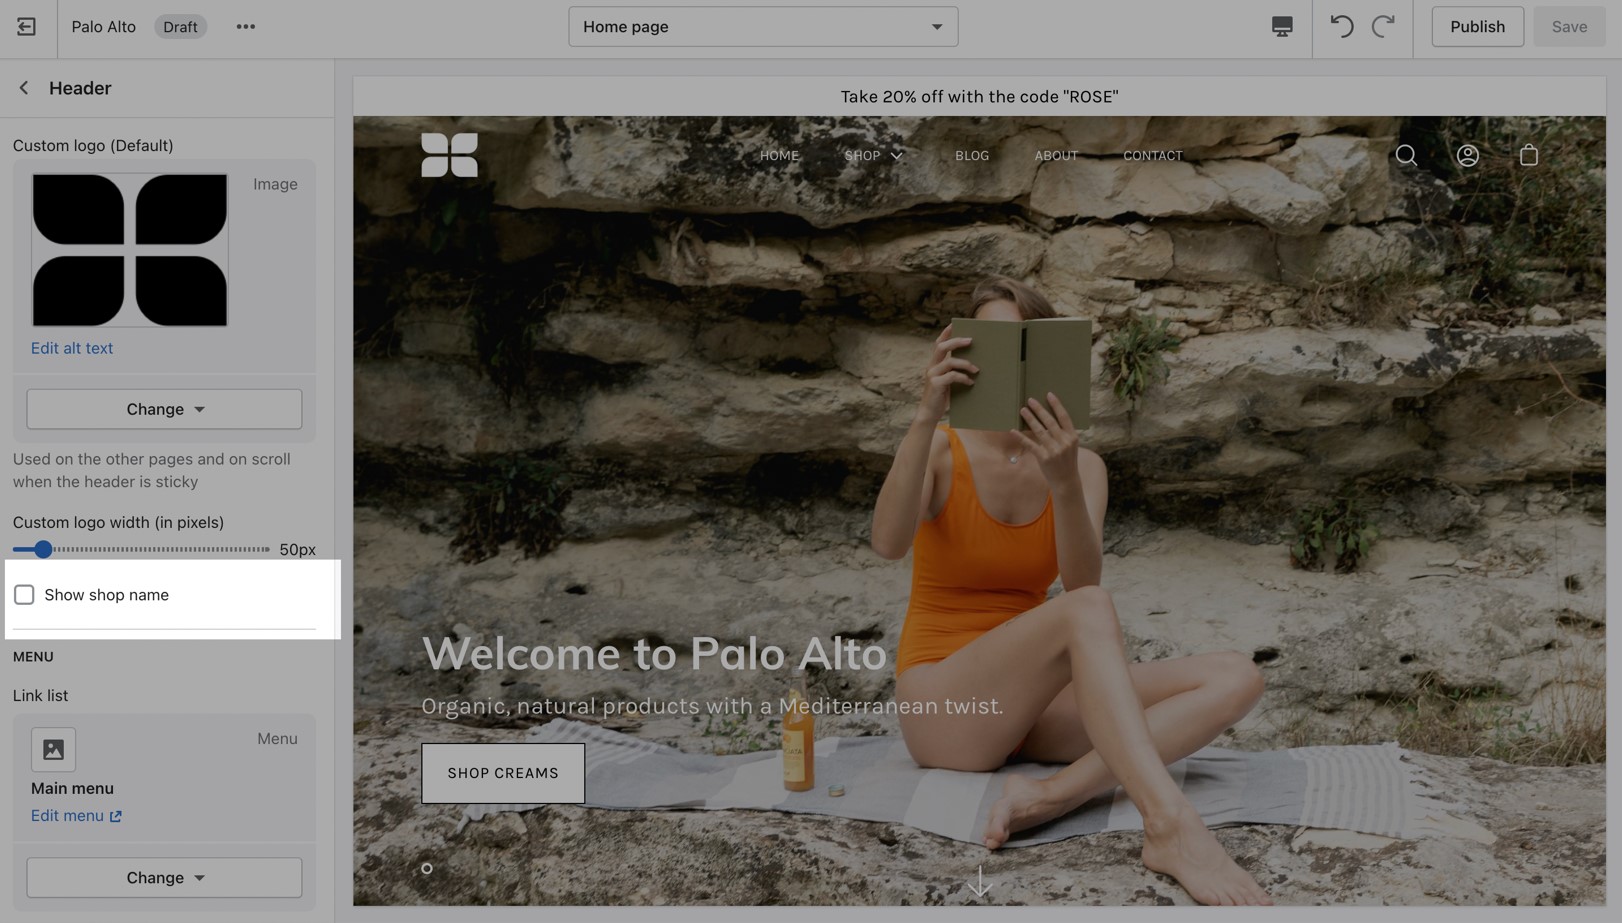
Task: Open the Home page template dropdown
Action: 762,27
